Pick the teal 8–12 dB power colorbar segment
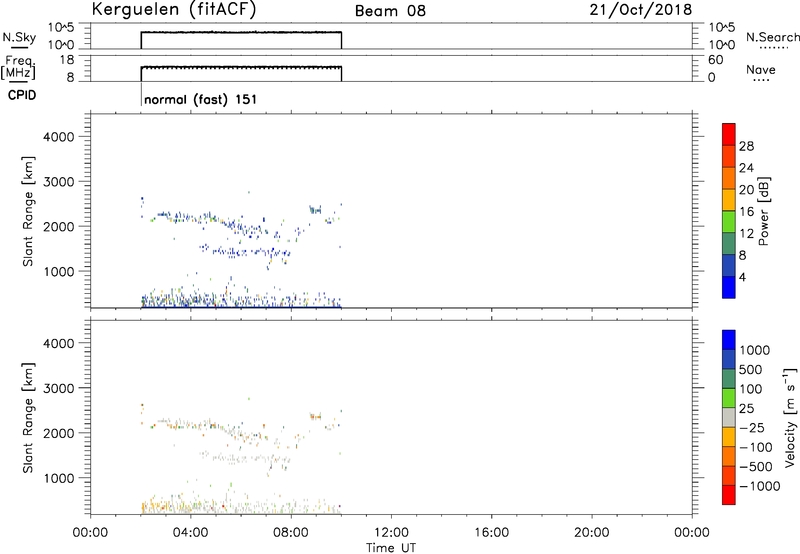Viewport: 800px width, 554px height. click(729, 243)
